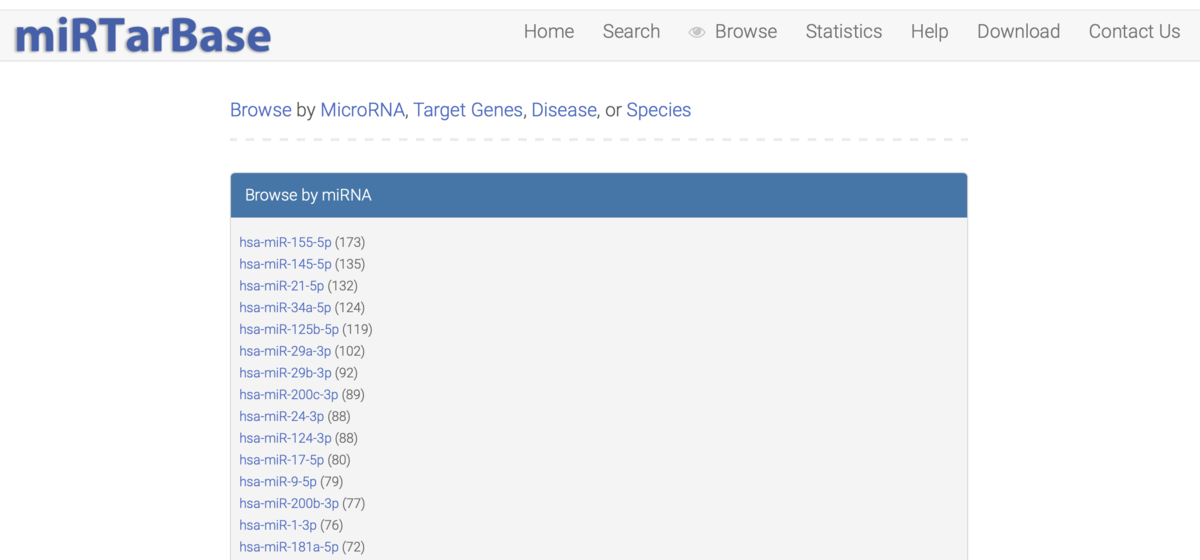1200x560 pixels.
Task: Browse by MicroRNA link
Action: tap(363, 110)
